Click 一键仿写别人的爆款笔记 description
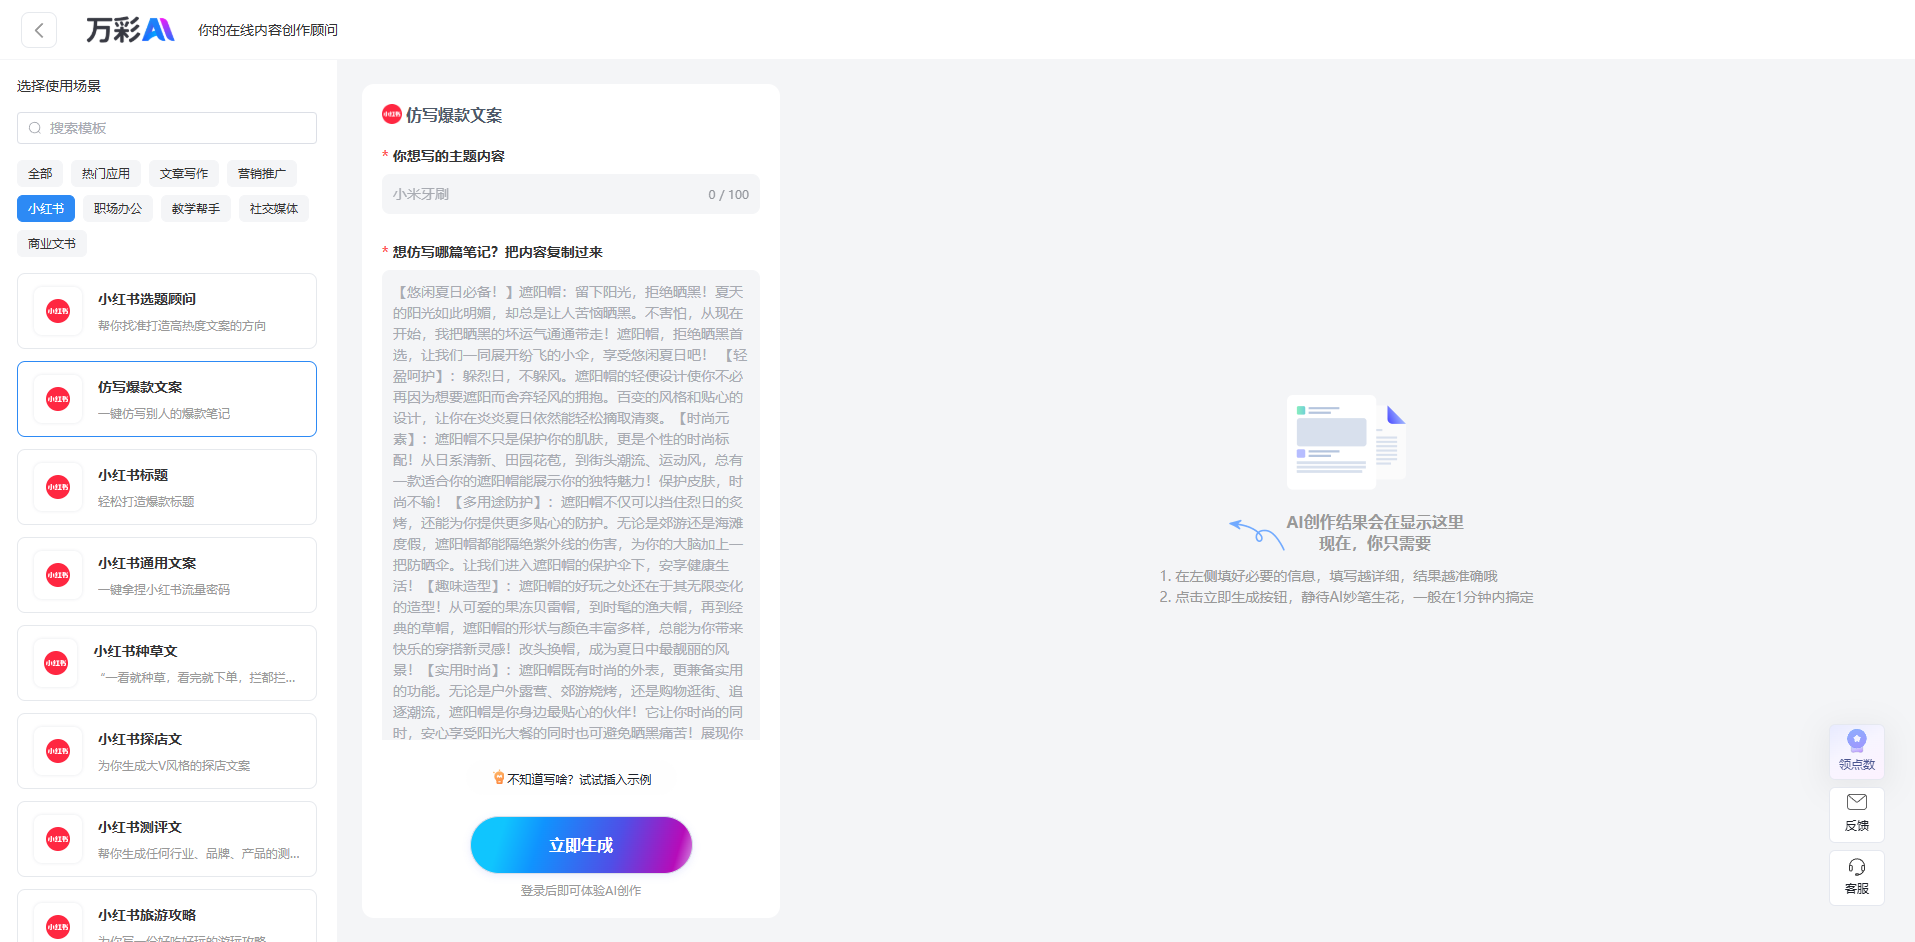The image size is (1915, 942). [x=164, y=414]
